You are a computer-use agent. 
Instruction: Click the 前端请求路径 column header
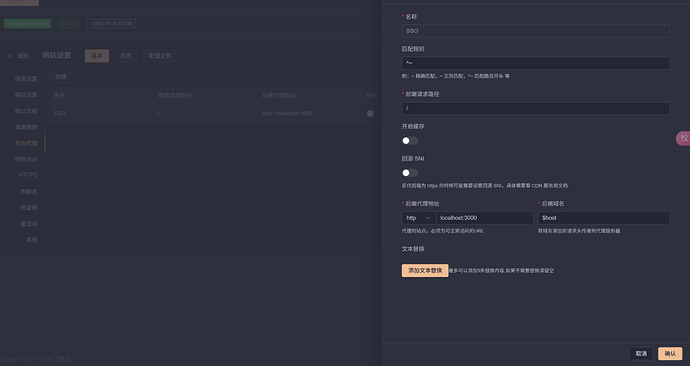pyautogui.click(x=175, y=95)
